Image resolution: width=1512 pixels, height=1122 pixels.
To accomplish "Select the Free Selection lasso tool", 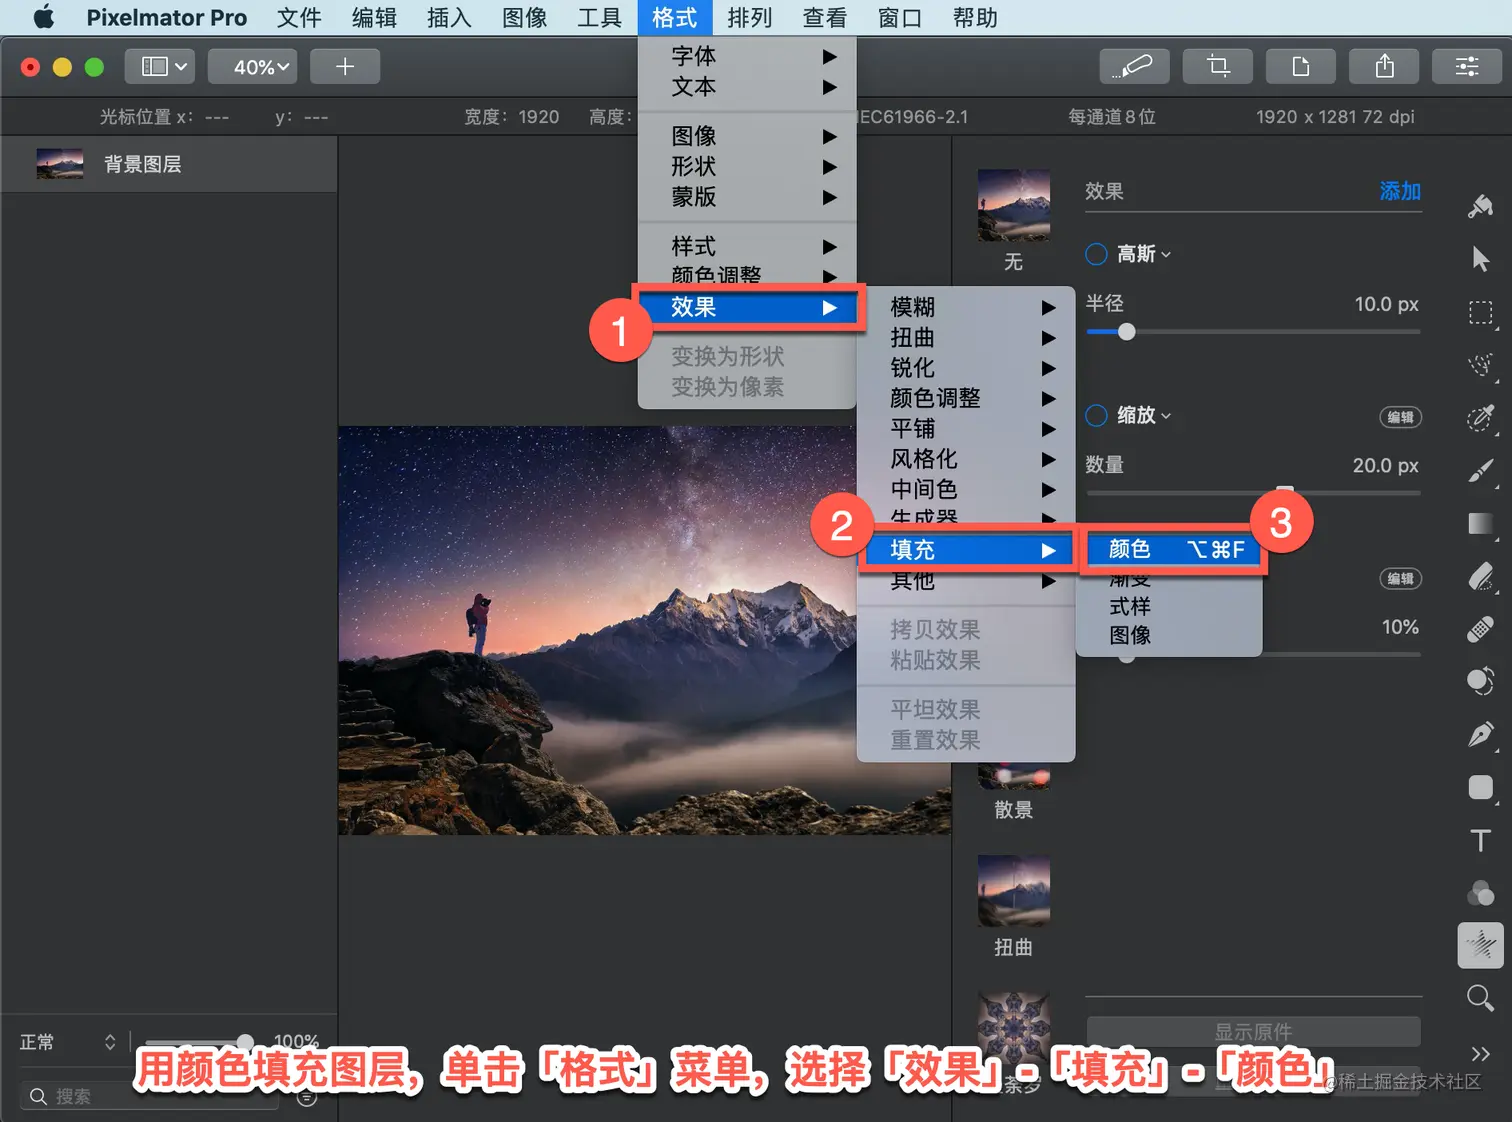I will (x=1480, y=365).
